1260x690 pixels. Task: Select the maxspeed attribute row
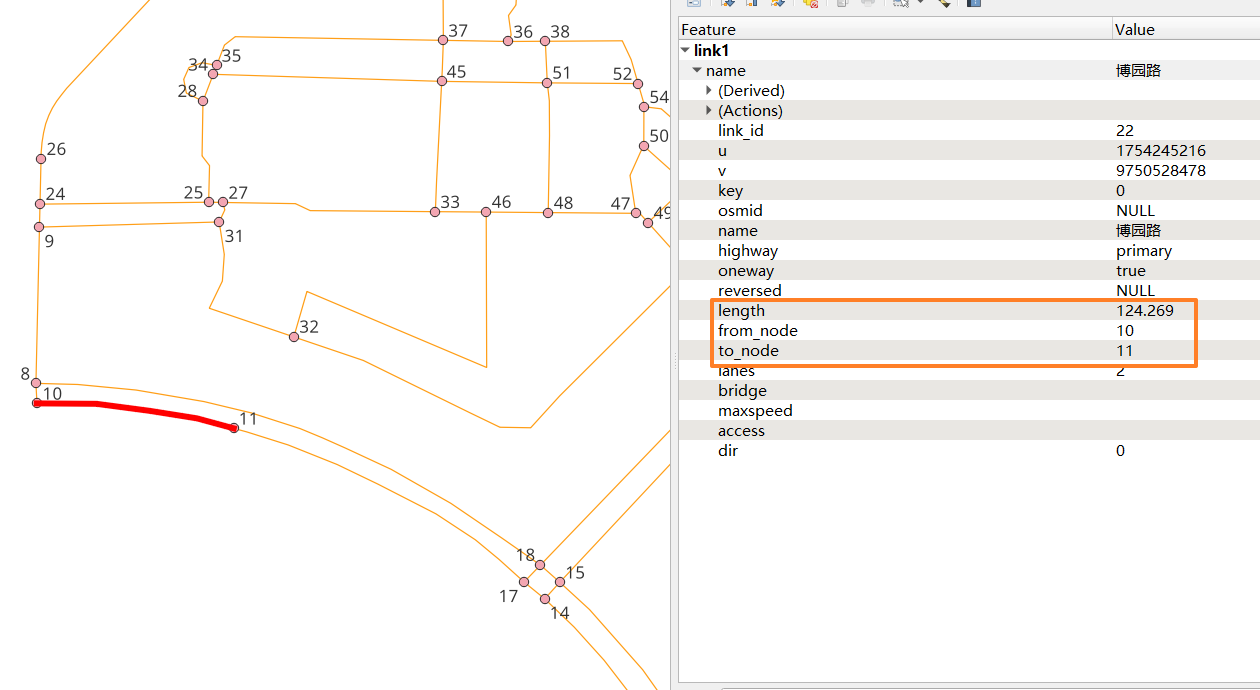969,410
